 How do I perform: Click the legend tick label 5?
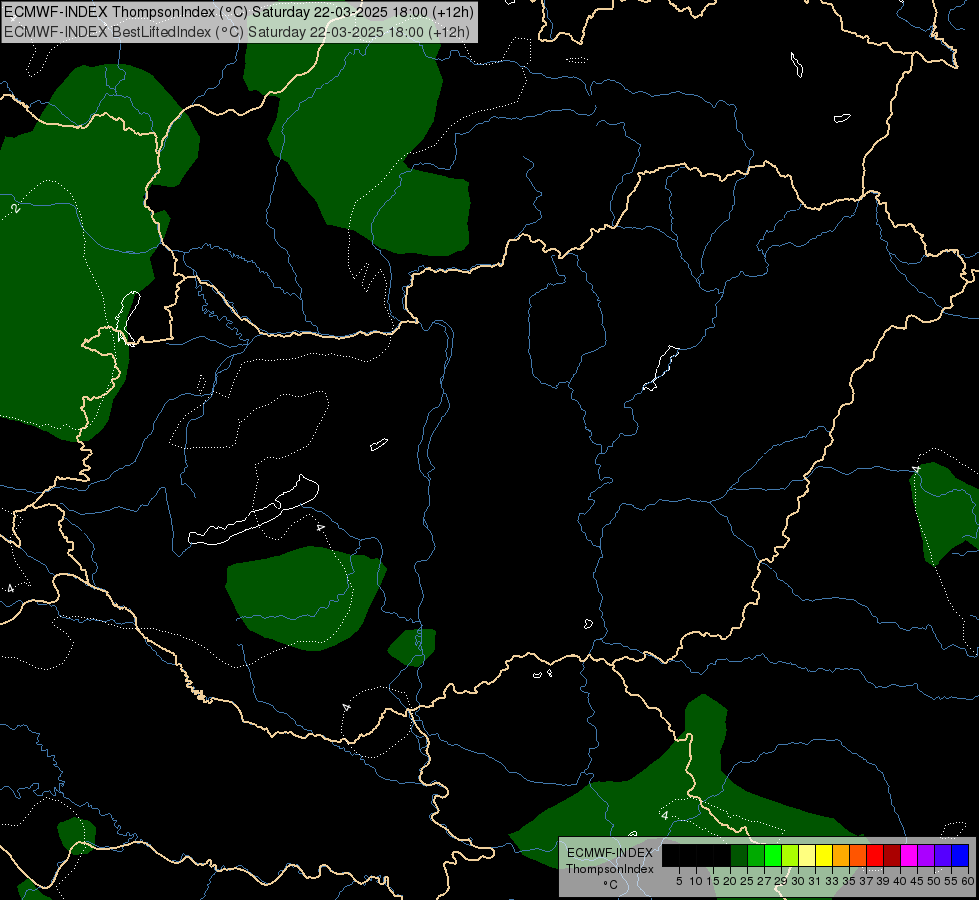(679, 881)
